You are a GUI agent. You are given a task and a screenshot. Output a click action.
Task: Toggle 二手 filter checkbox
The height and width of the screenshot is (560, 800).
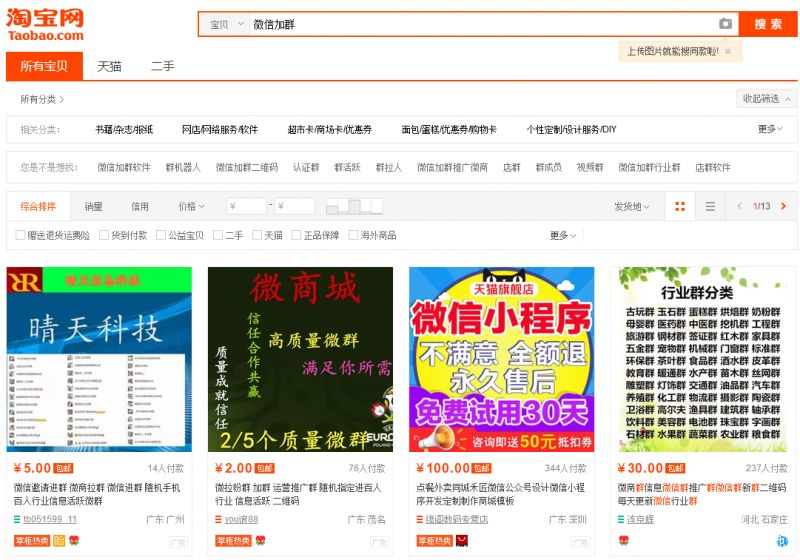click(218, 235)
